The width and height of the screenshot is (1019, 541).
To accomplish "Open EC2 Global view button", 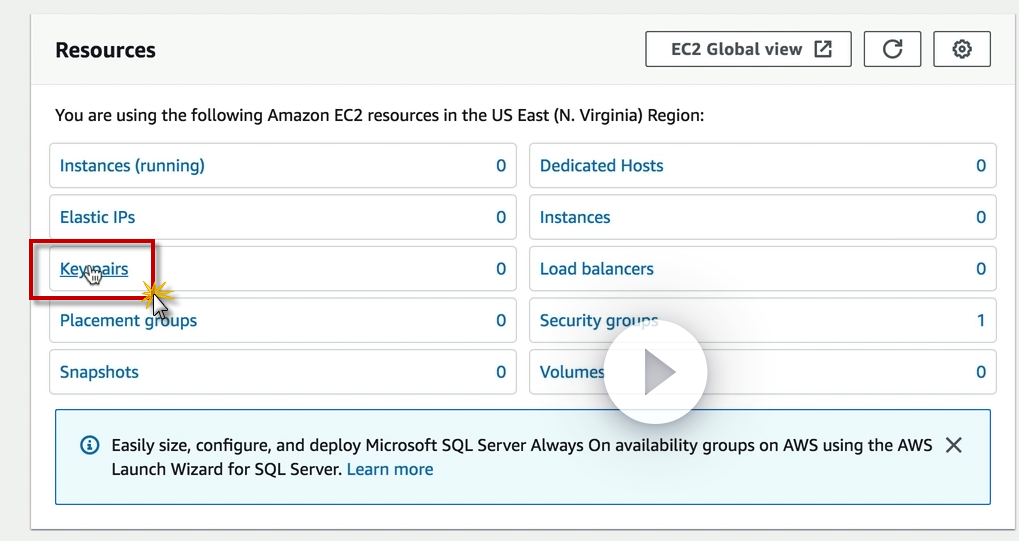I will 748,49.
